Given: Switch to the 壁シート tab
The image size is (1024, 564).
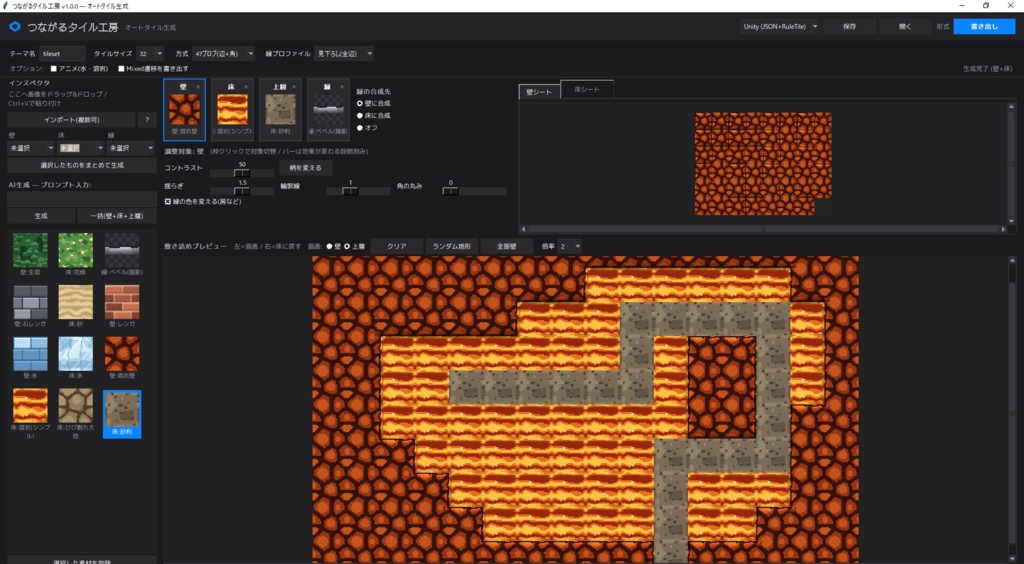Looking at the screenshot, I should (x=539, y=92).
